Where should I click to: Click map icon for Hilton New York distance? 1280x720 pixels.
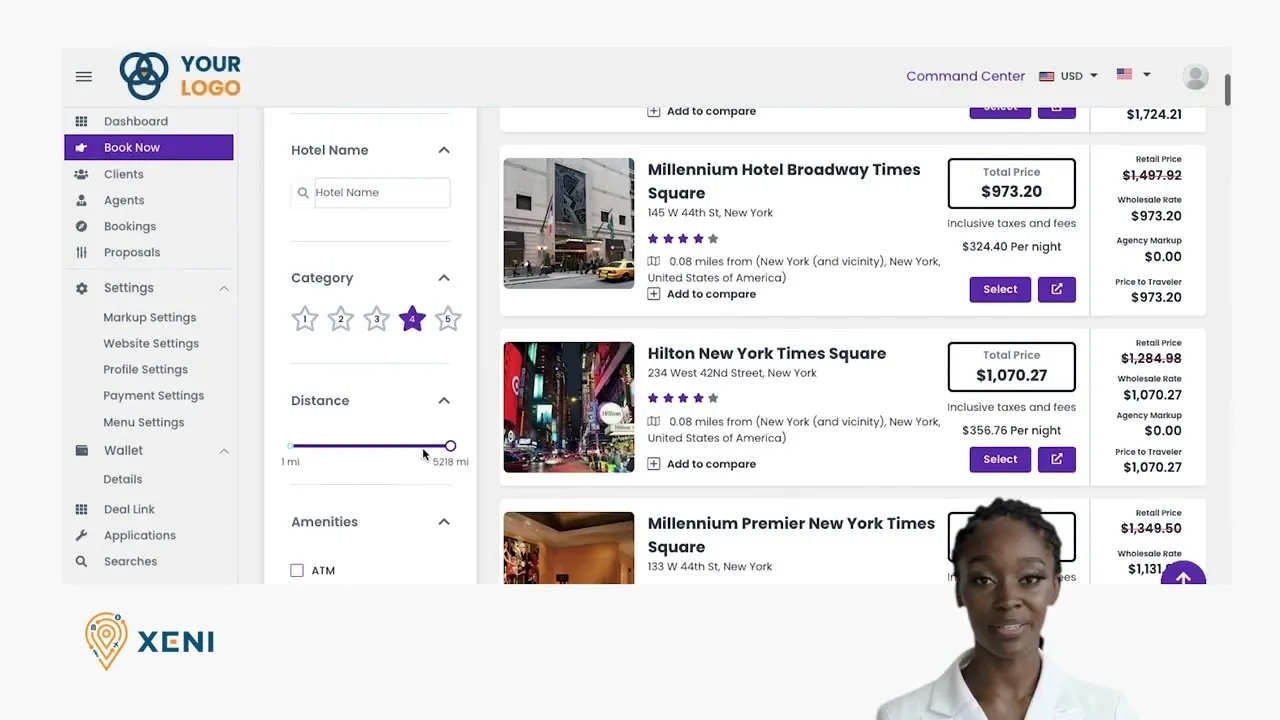[x=654, y=421]
